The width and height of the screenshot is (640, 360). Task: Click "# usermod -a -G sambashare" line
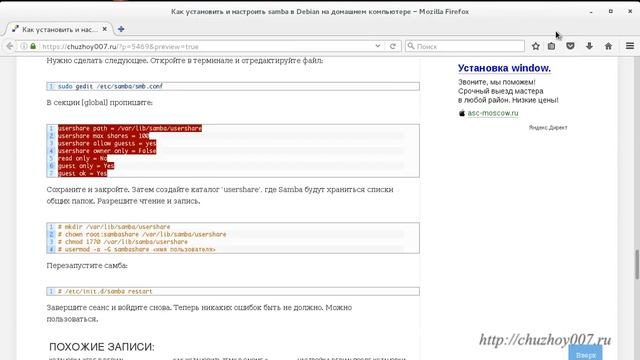[136, 249]
